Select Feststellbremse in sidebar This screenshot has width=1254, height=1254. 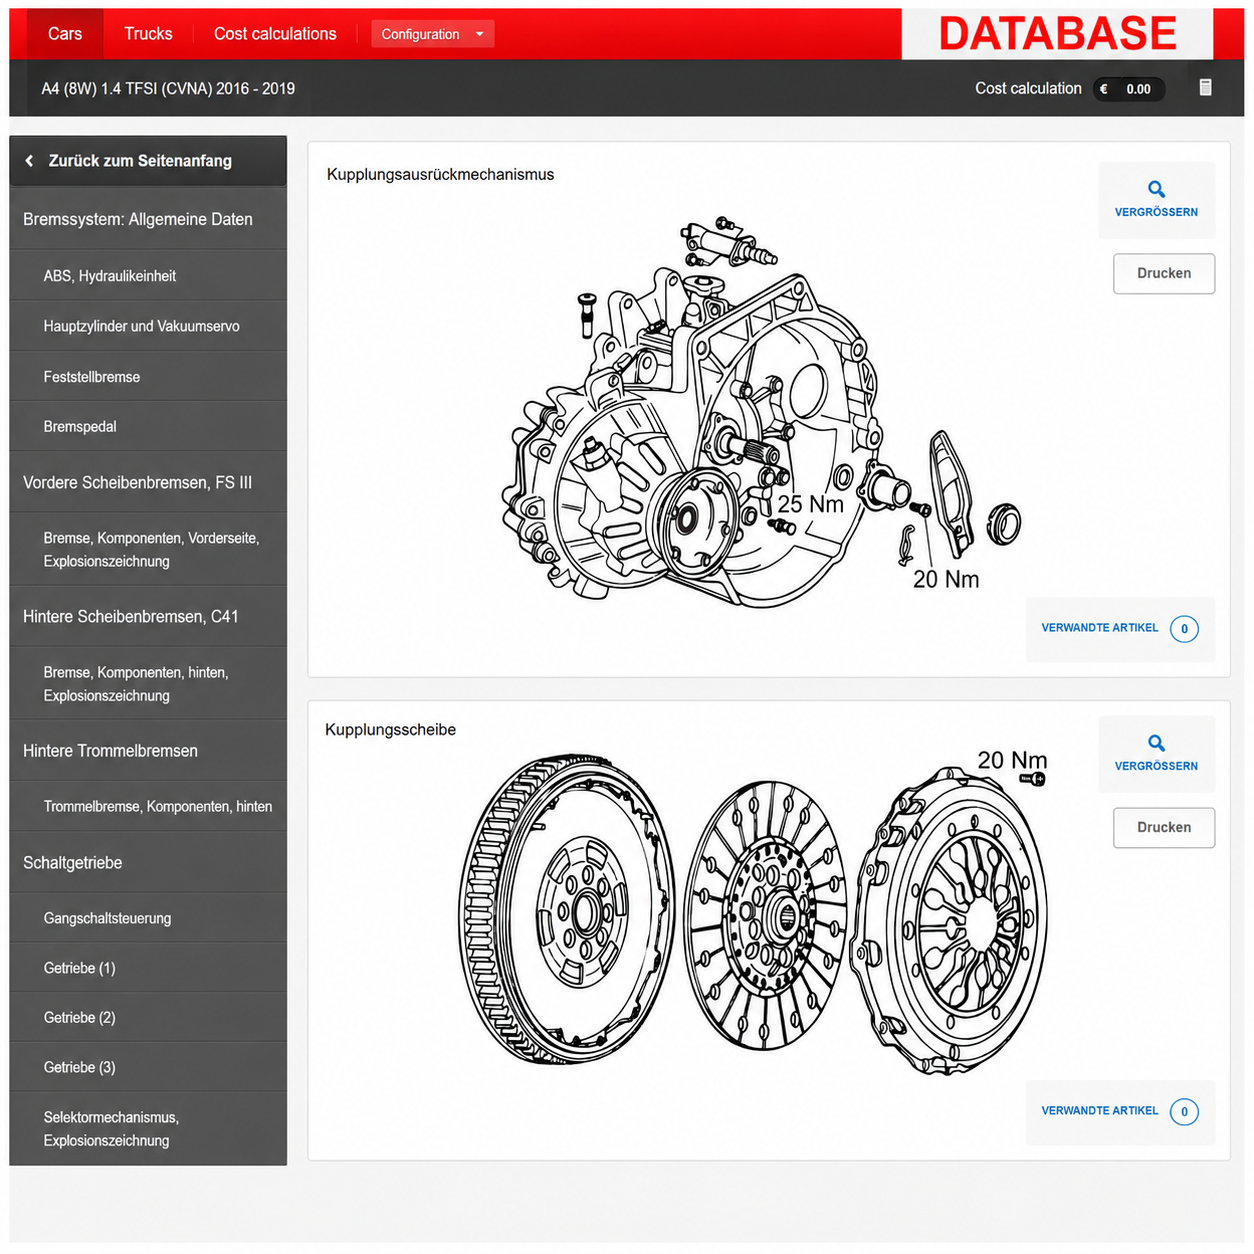[148, 377]
